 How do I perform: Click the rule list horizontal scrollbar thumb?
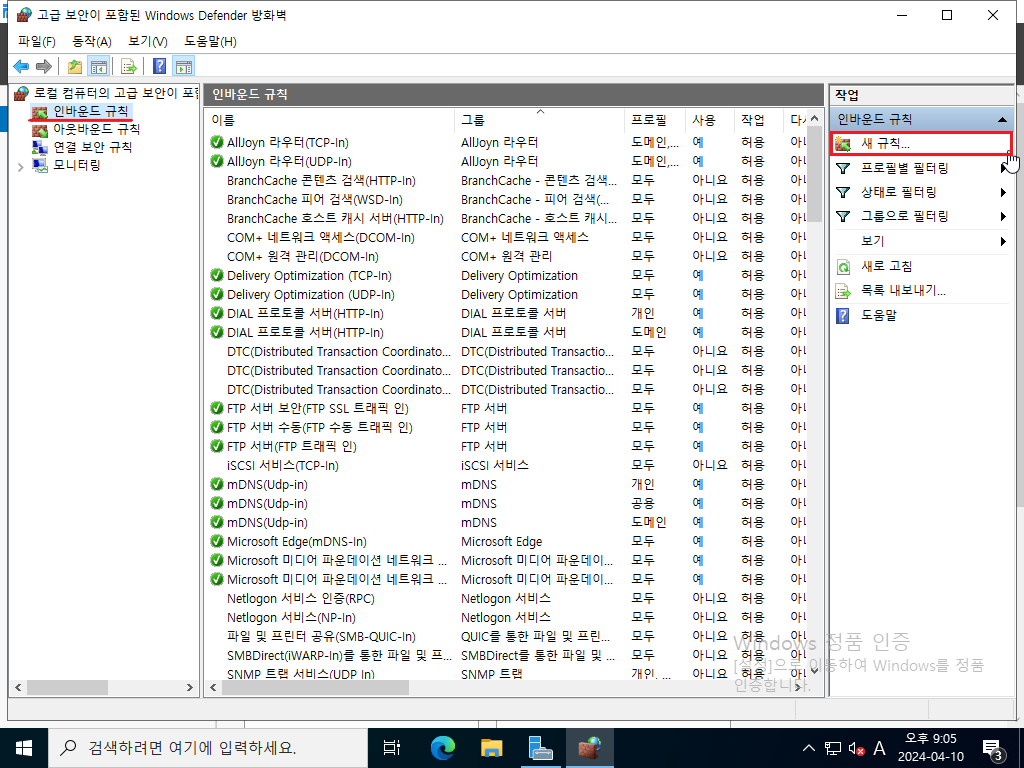click(315, 688)
